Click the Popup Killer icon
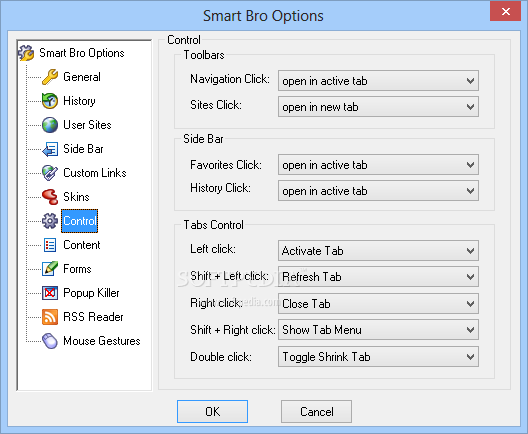 (50, 293)
